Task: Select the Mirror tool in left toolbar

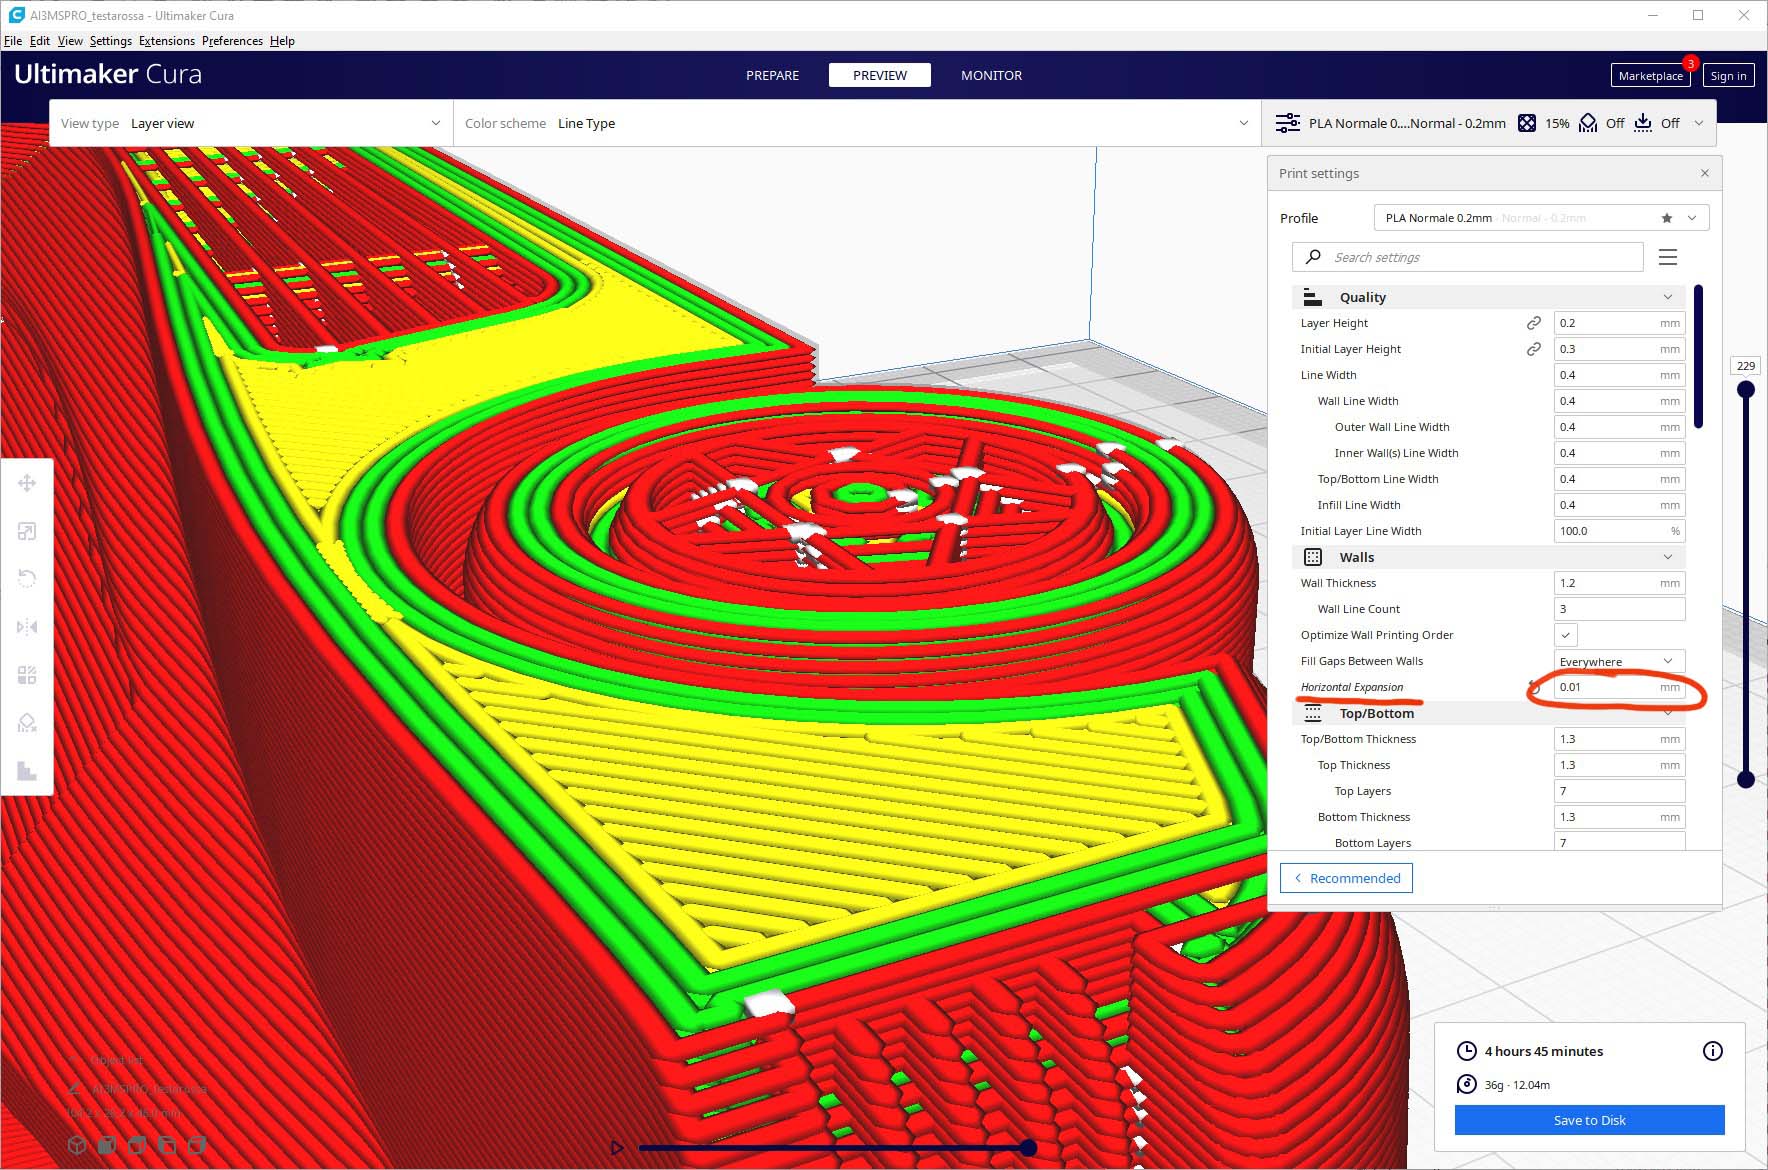Action: 27,627
